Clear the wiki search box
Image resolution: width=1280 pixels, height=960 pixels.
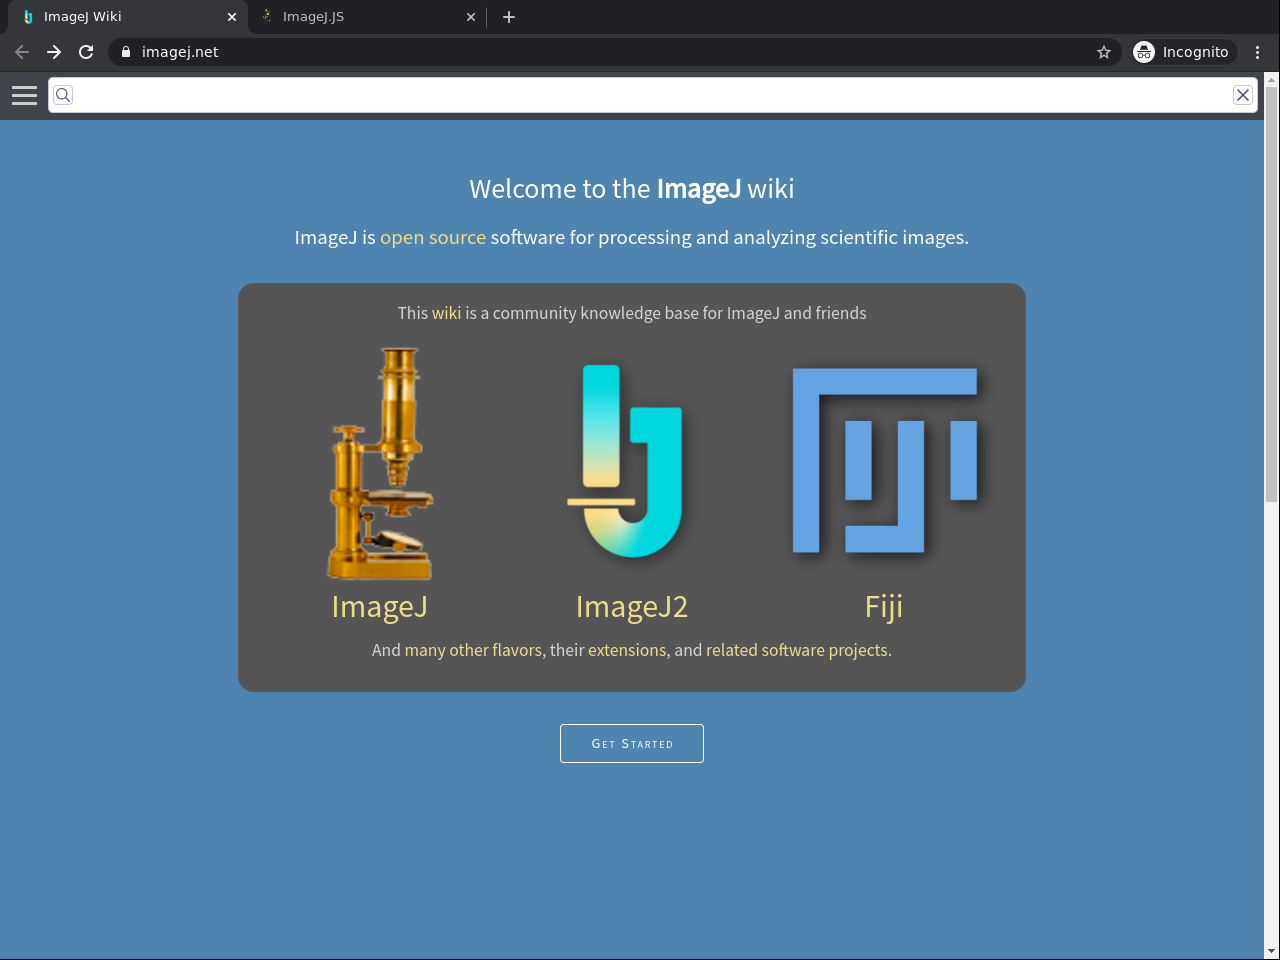1243,95
